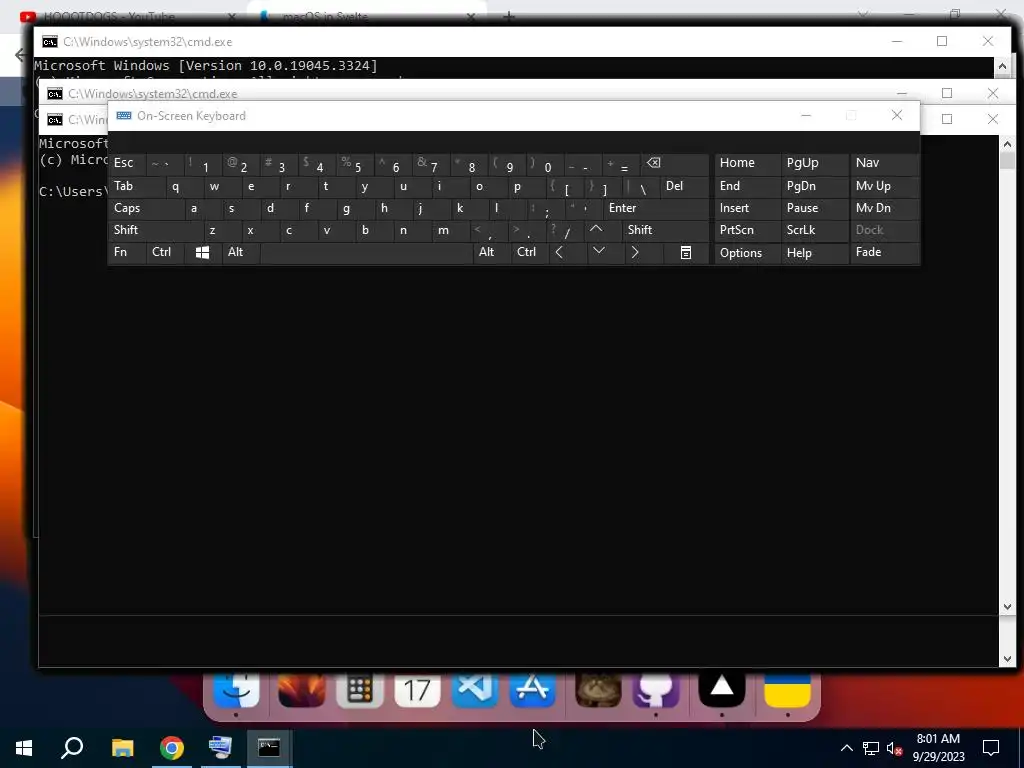Click the letter q key

(x=184, y=186)
